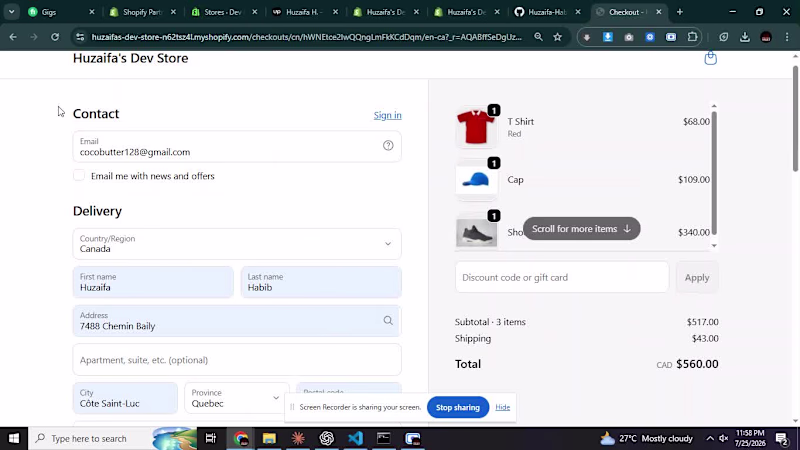800x450 pixels.
Task: Click the email field help question icon
Action: pos(388,146)
